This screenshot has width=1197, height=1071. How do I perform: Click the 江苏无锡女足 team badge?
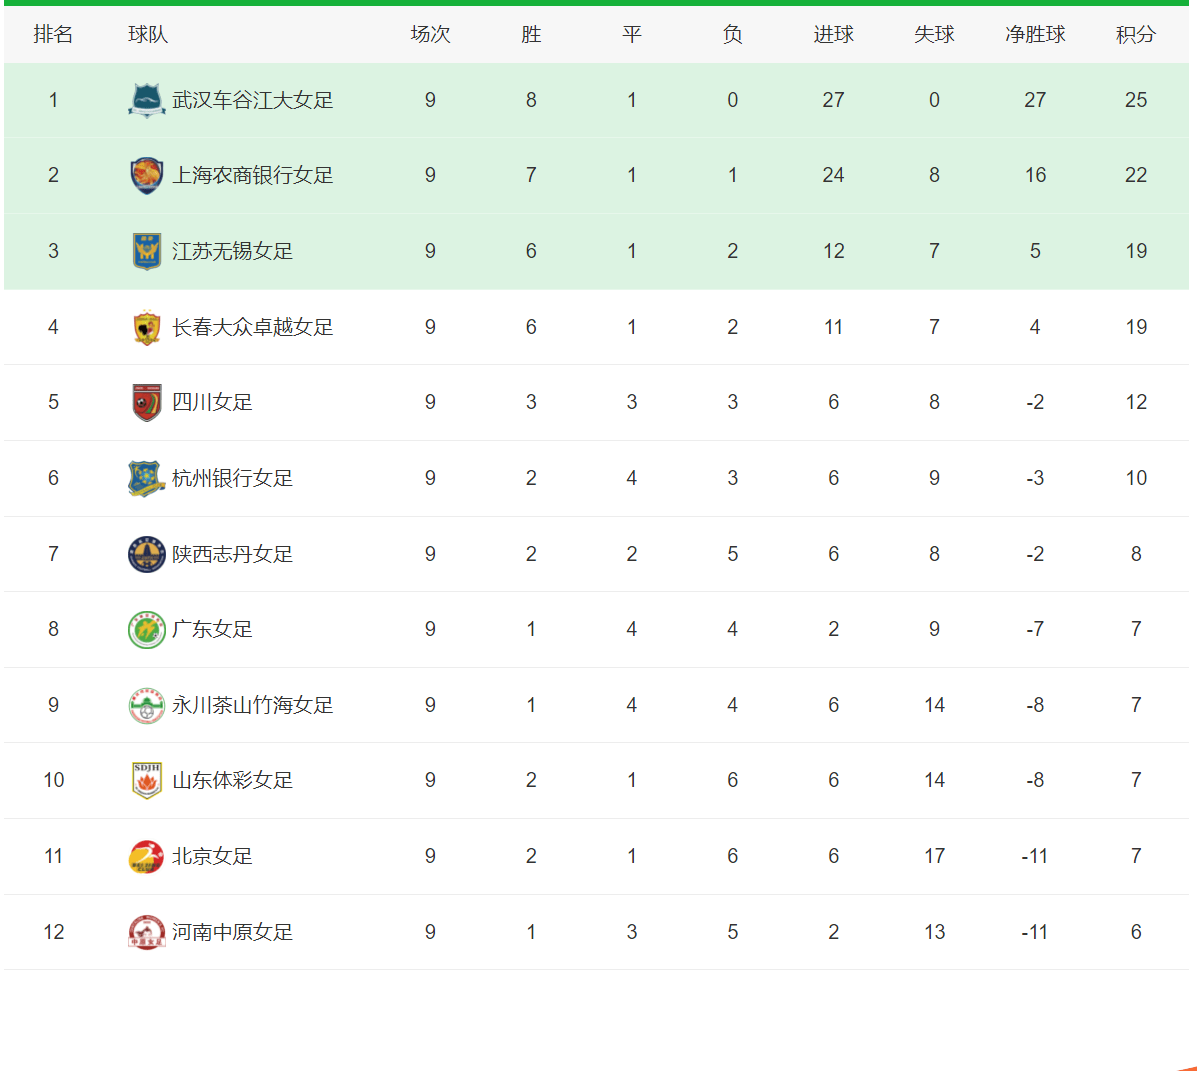click(147, 251)
